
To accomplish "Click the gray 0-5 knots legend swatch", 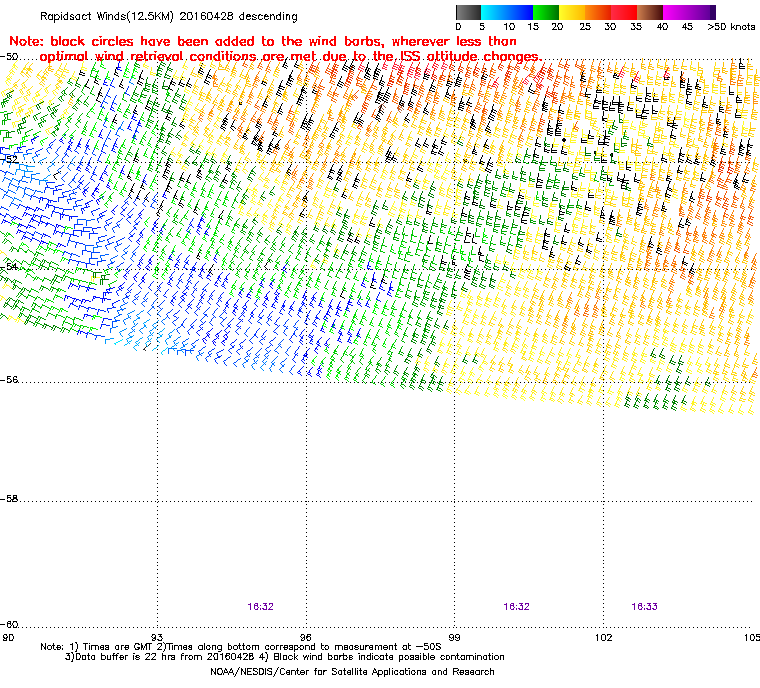I will 468,12.
